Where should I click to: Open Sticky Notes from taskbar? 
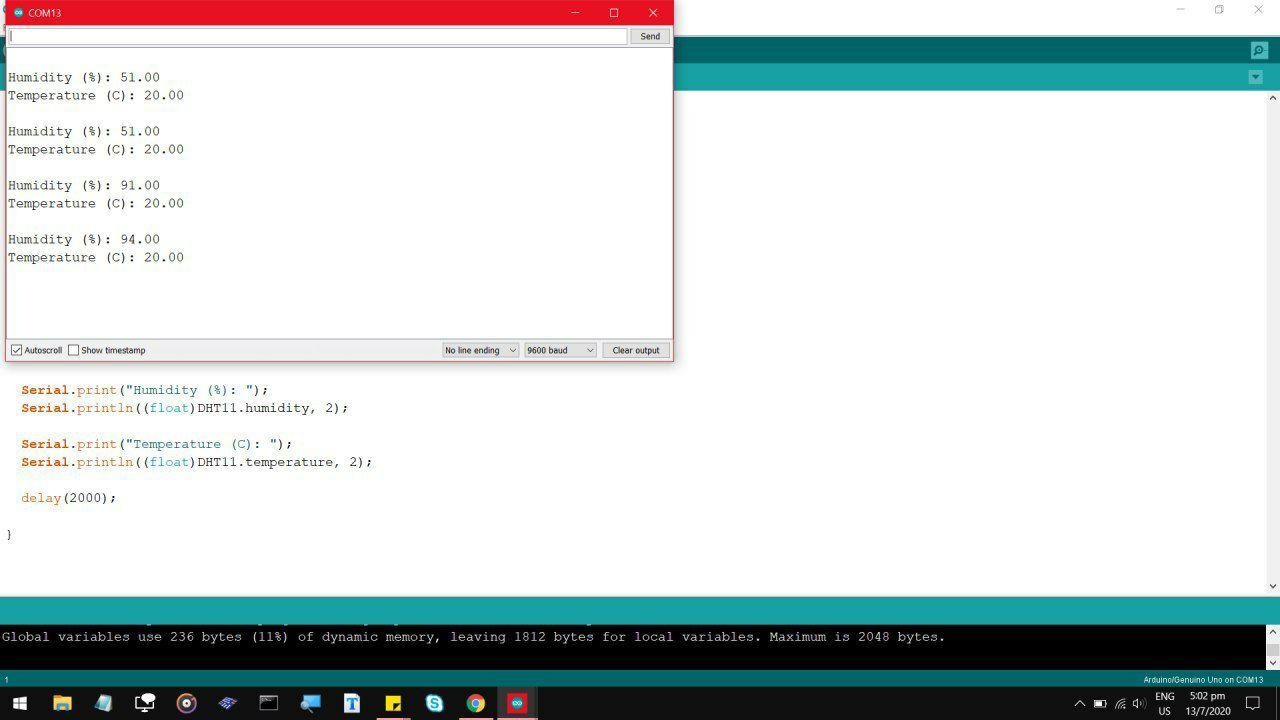[x=393, y=703]
